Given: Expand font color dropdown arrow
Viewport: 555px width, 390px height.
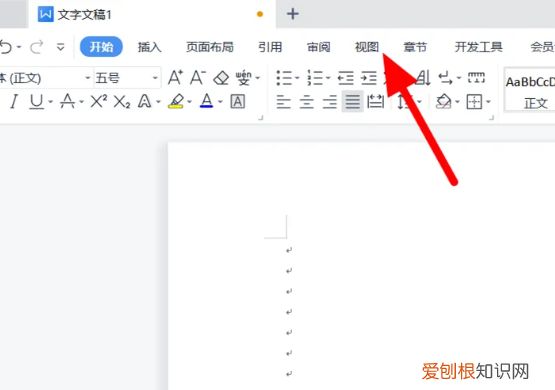Looking at the screenshot, I should [x=220, y=102].
